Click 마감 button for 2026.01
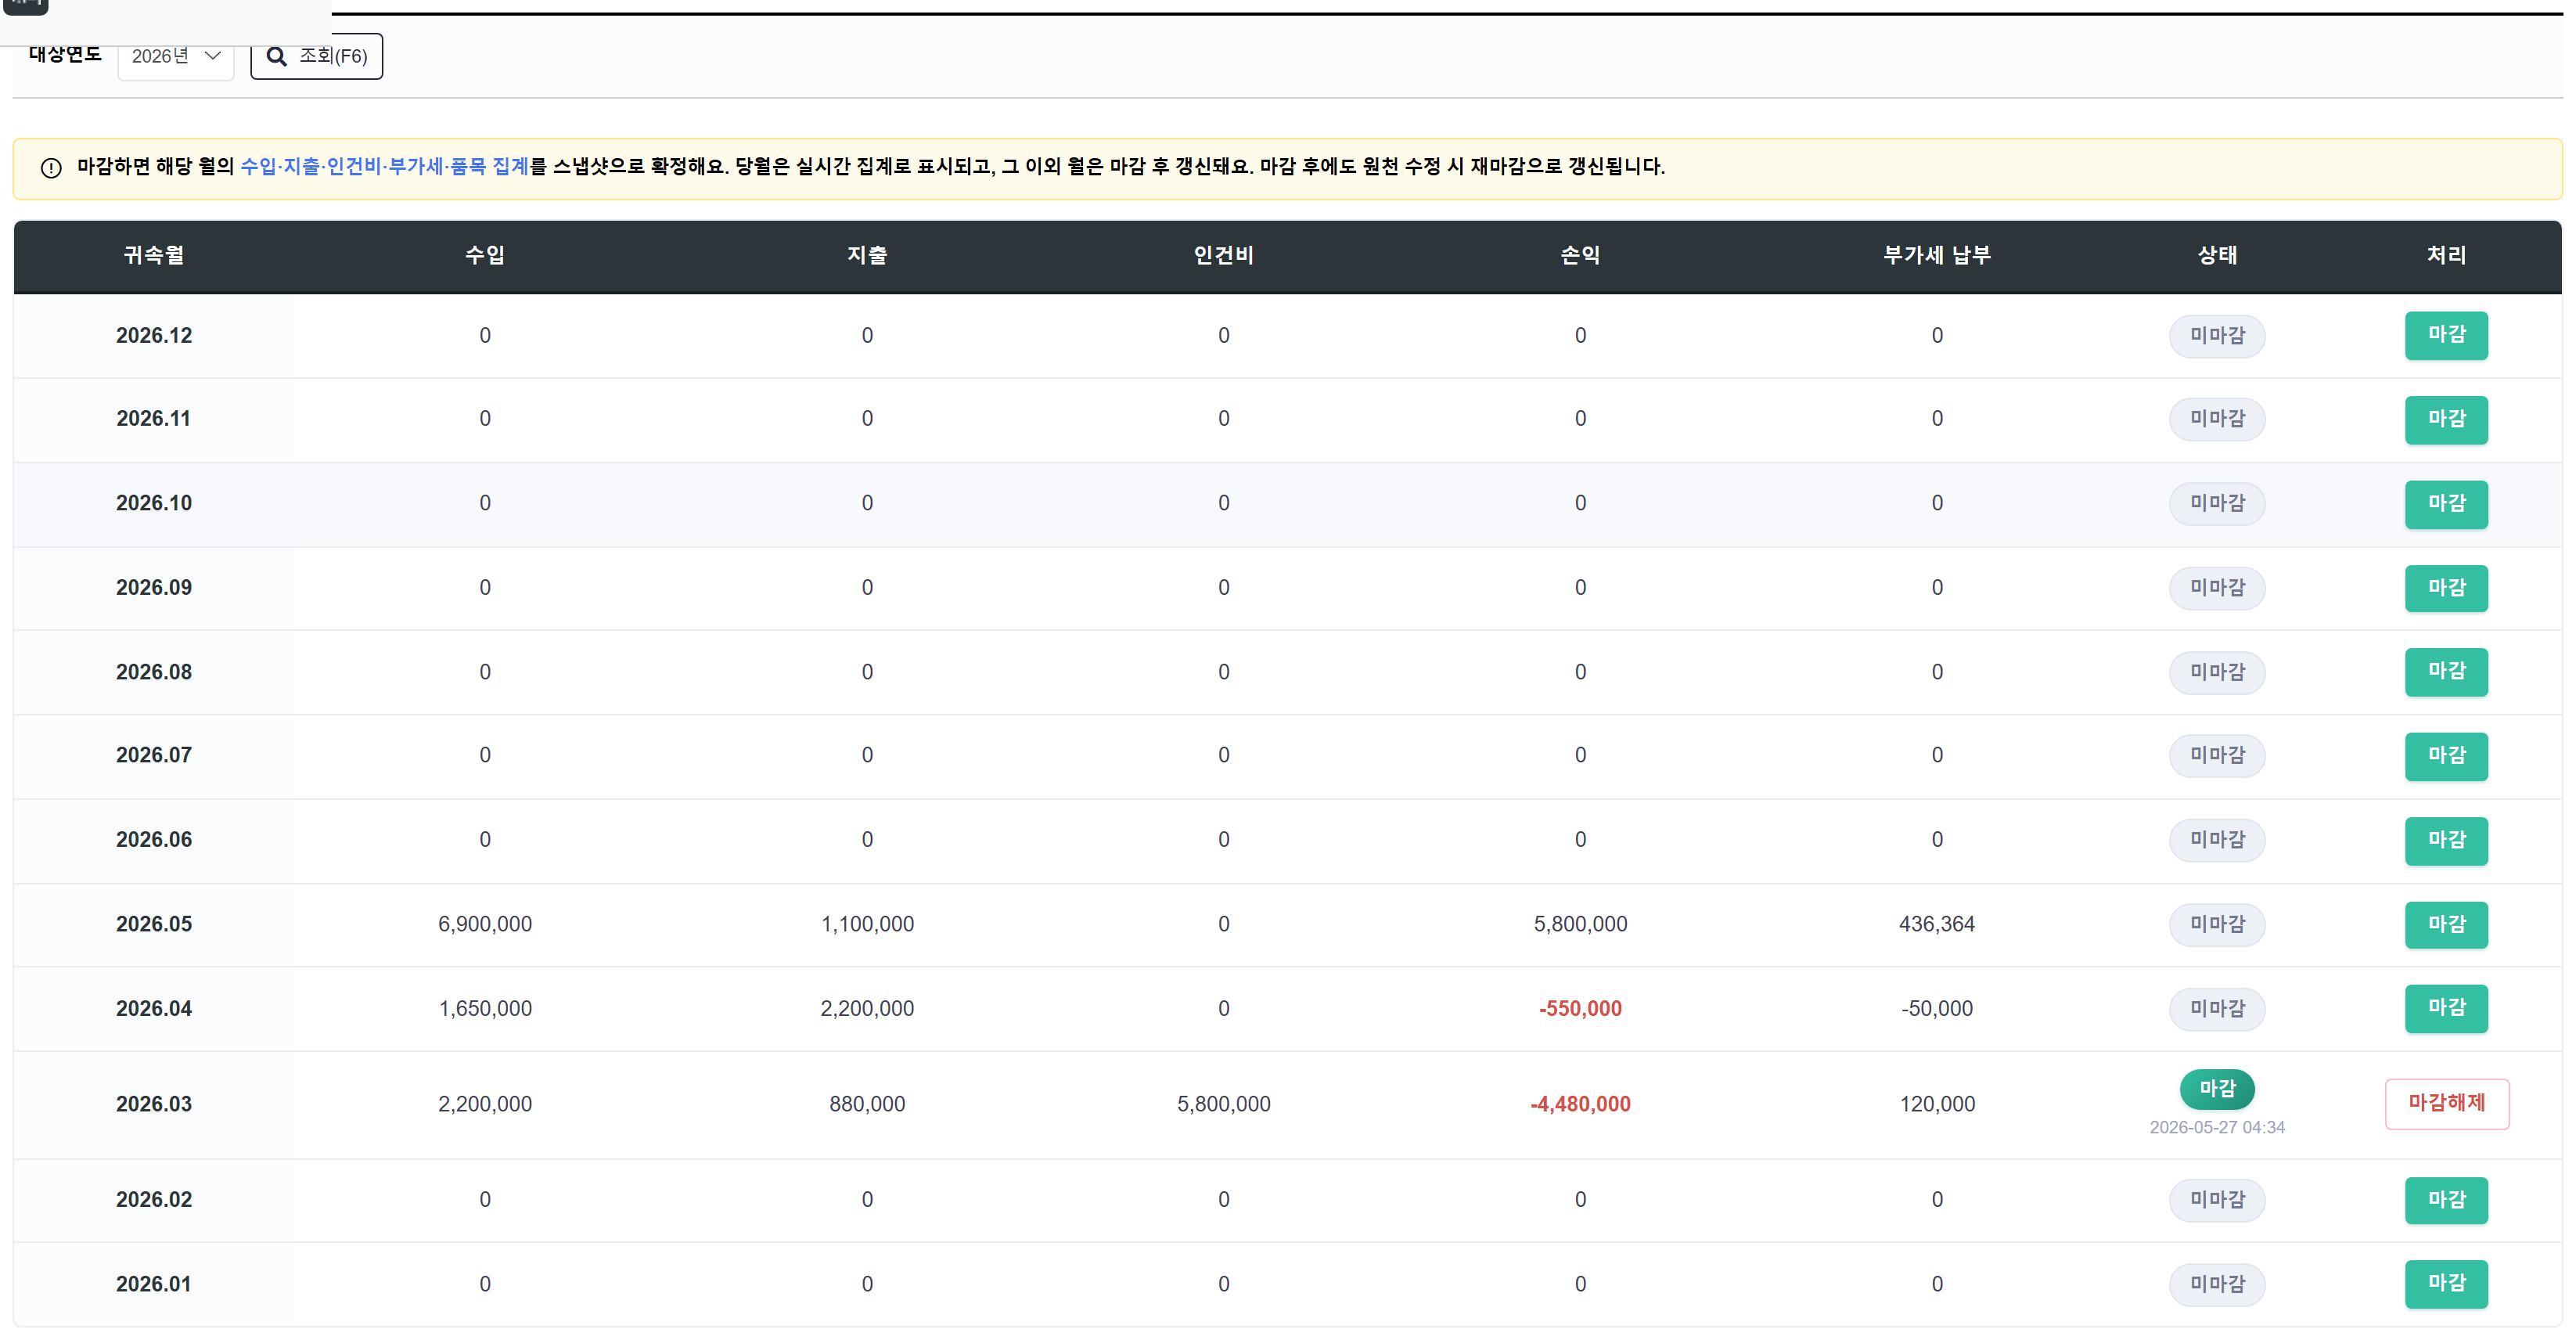Viewport: 2576px width, 1340px height. pyautogui.click(x=2446, y=1284)
